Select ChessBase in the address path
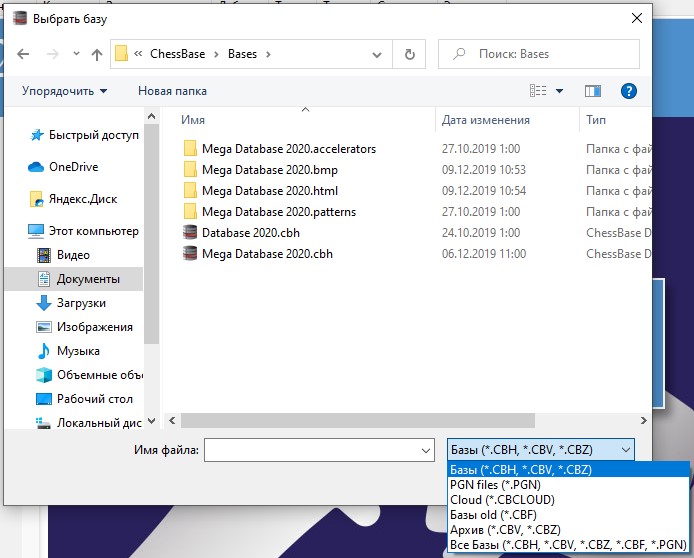This screenshot has width=694, height=558. tap(177, 54)
